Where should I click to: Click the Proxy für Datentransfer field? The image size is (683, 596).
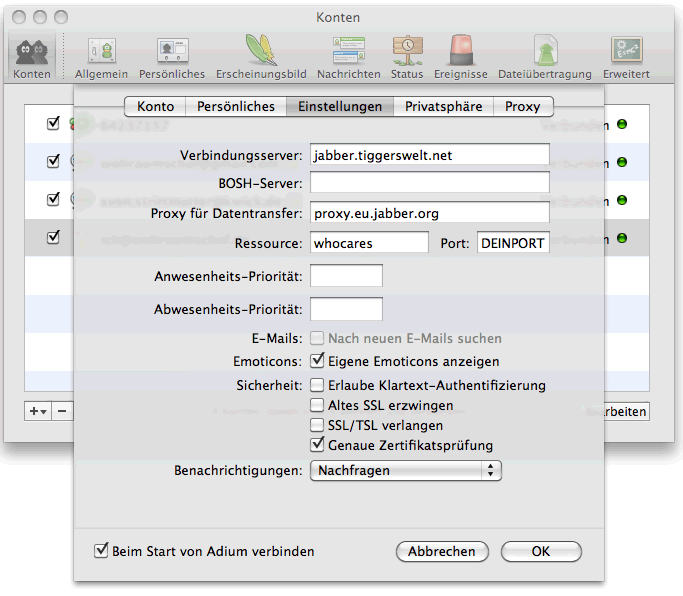pos(430,213)
